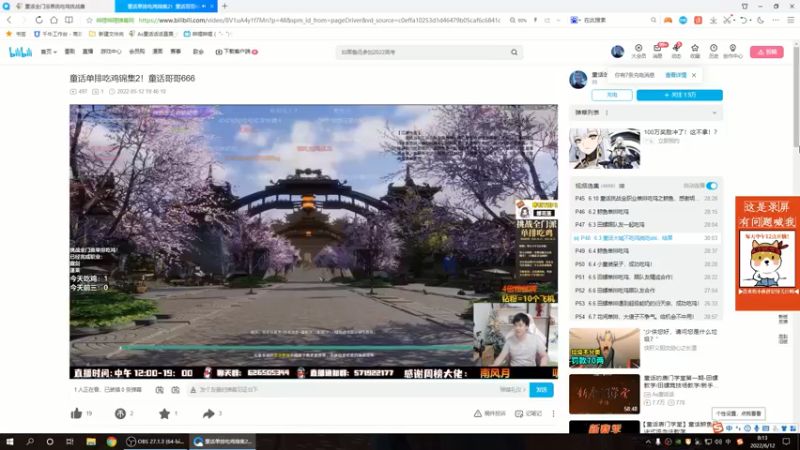Click the pink 投稿 upload button
The image size is (800, 450).
(x=766, y=52)
